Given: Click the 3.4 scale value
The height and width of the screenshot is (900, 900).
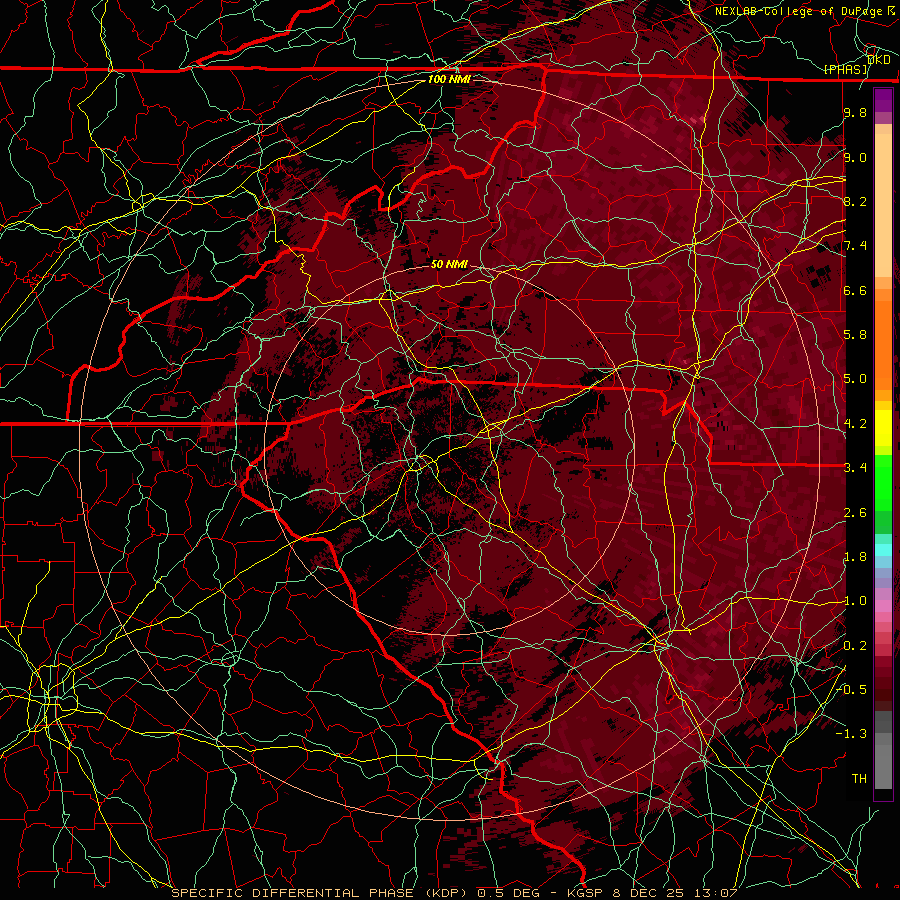Looking at the screenshot, I should 855,468.
